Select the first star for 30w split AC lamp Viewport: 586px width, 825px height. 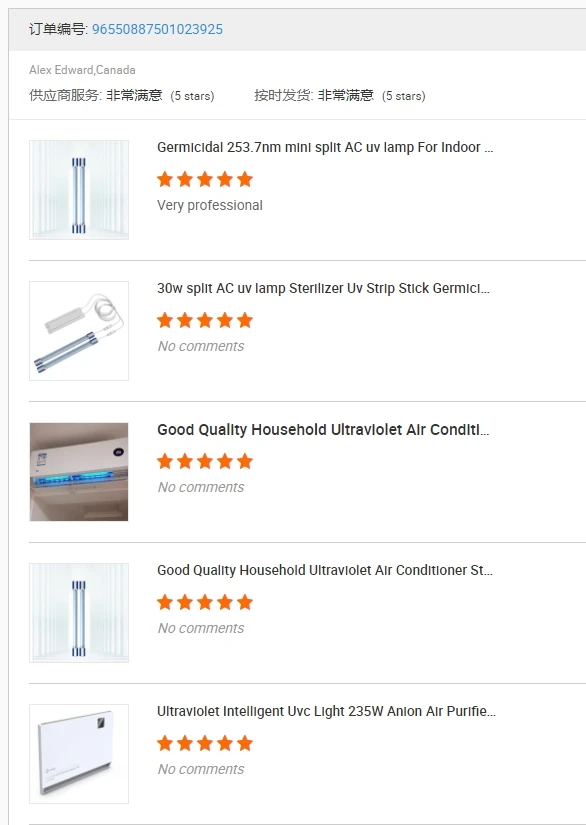point(164,320)
